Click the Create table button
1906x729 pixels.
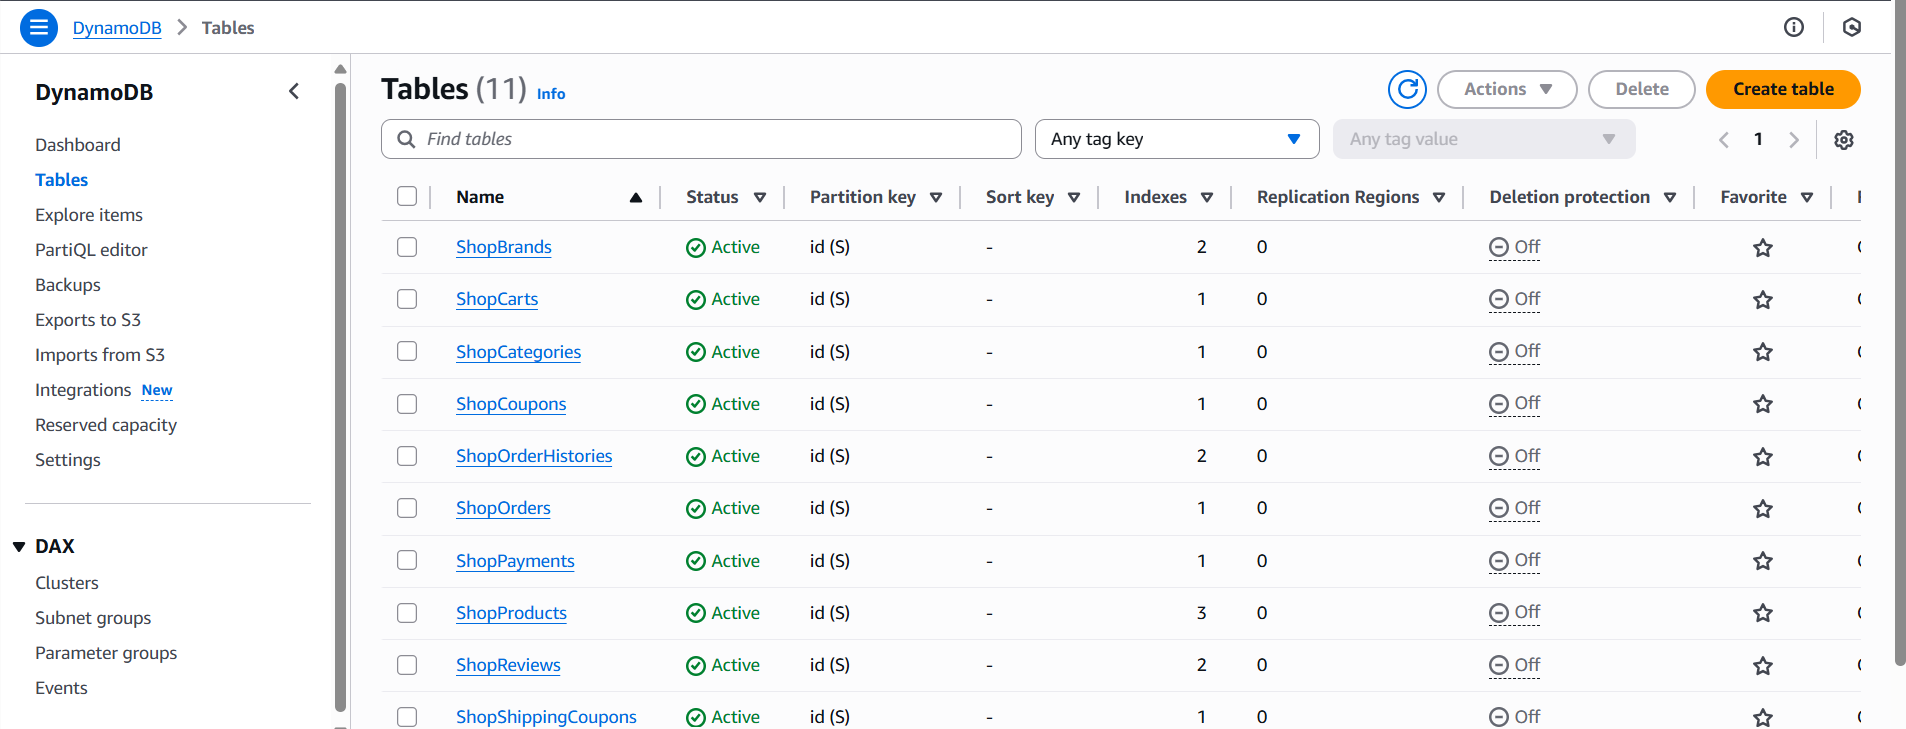1783,89
